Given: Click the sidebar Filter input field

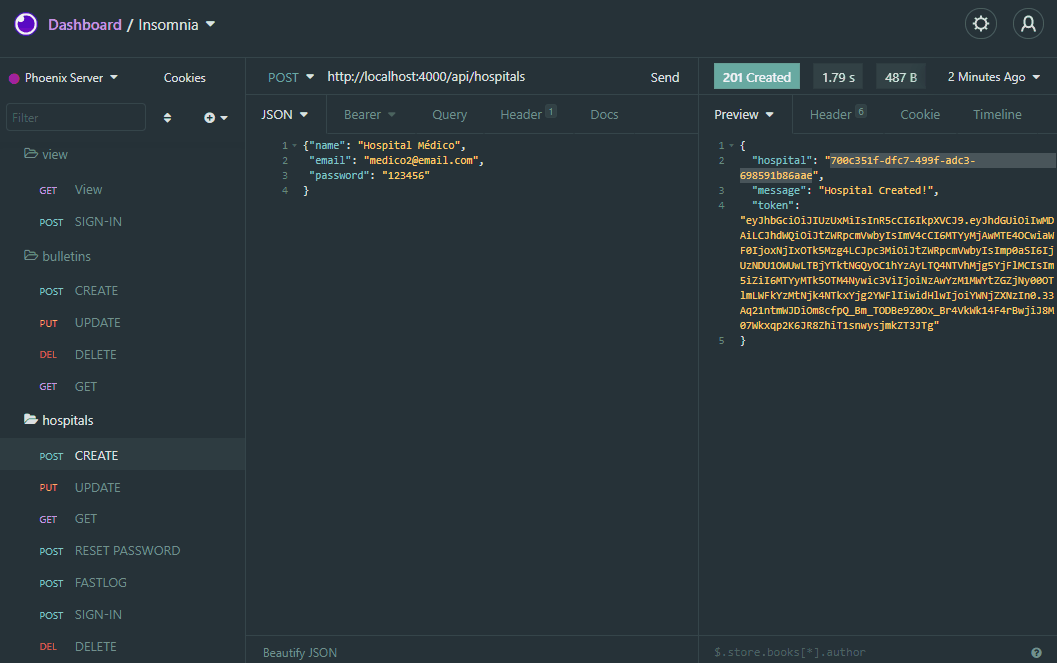Looking at the screenshot, I should pos(76,118).
